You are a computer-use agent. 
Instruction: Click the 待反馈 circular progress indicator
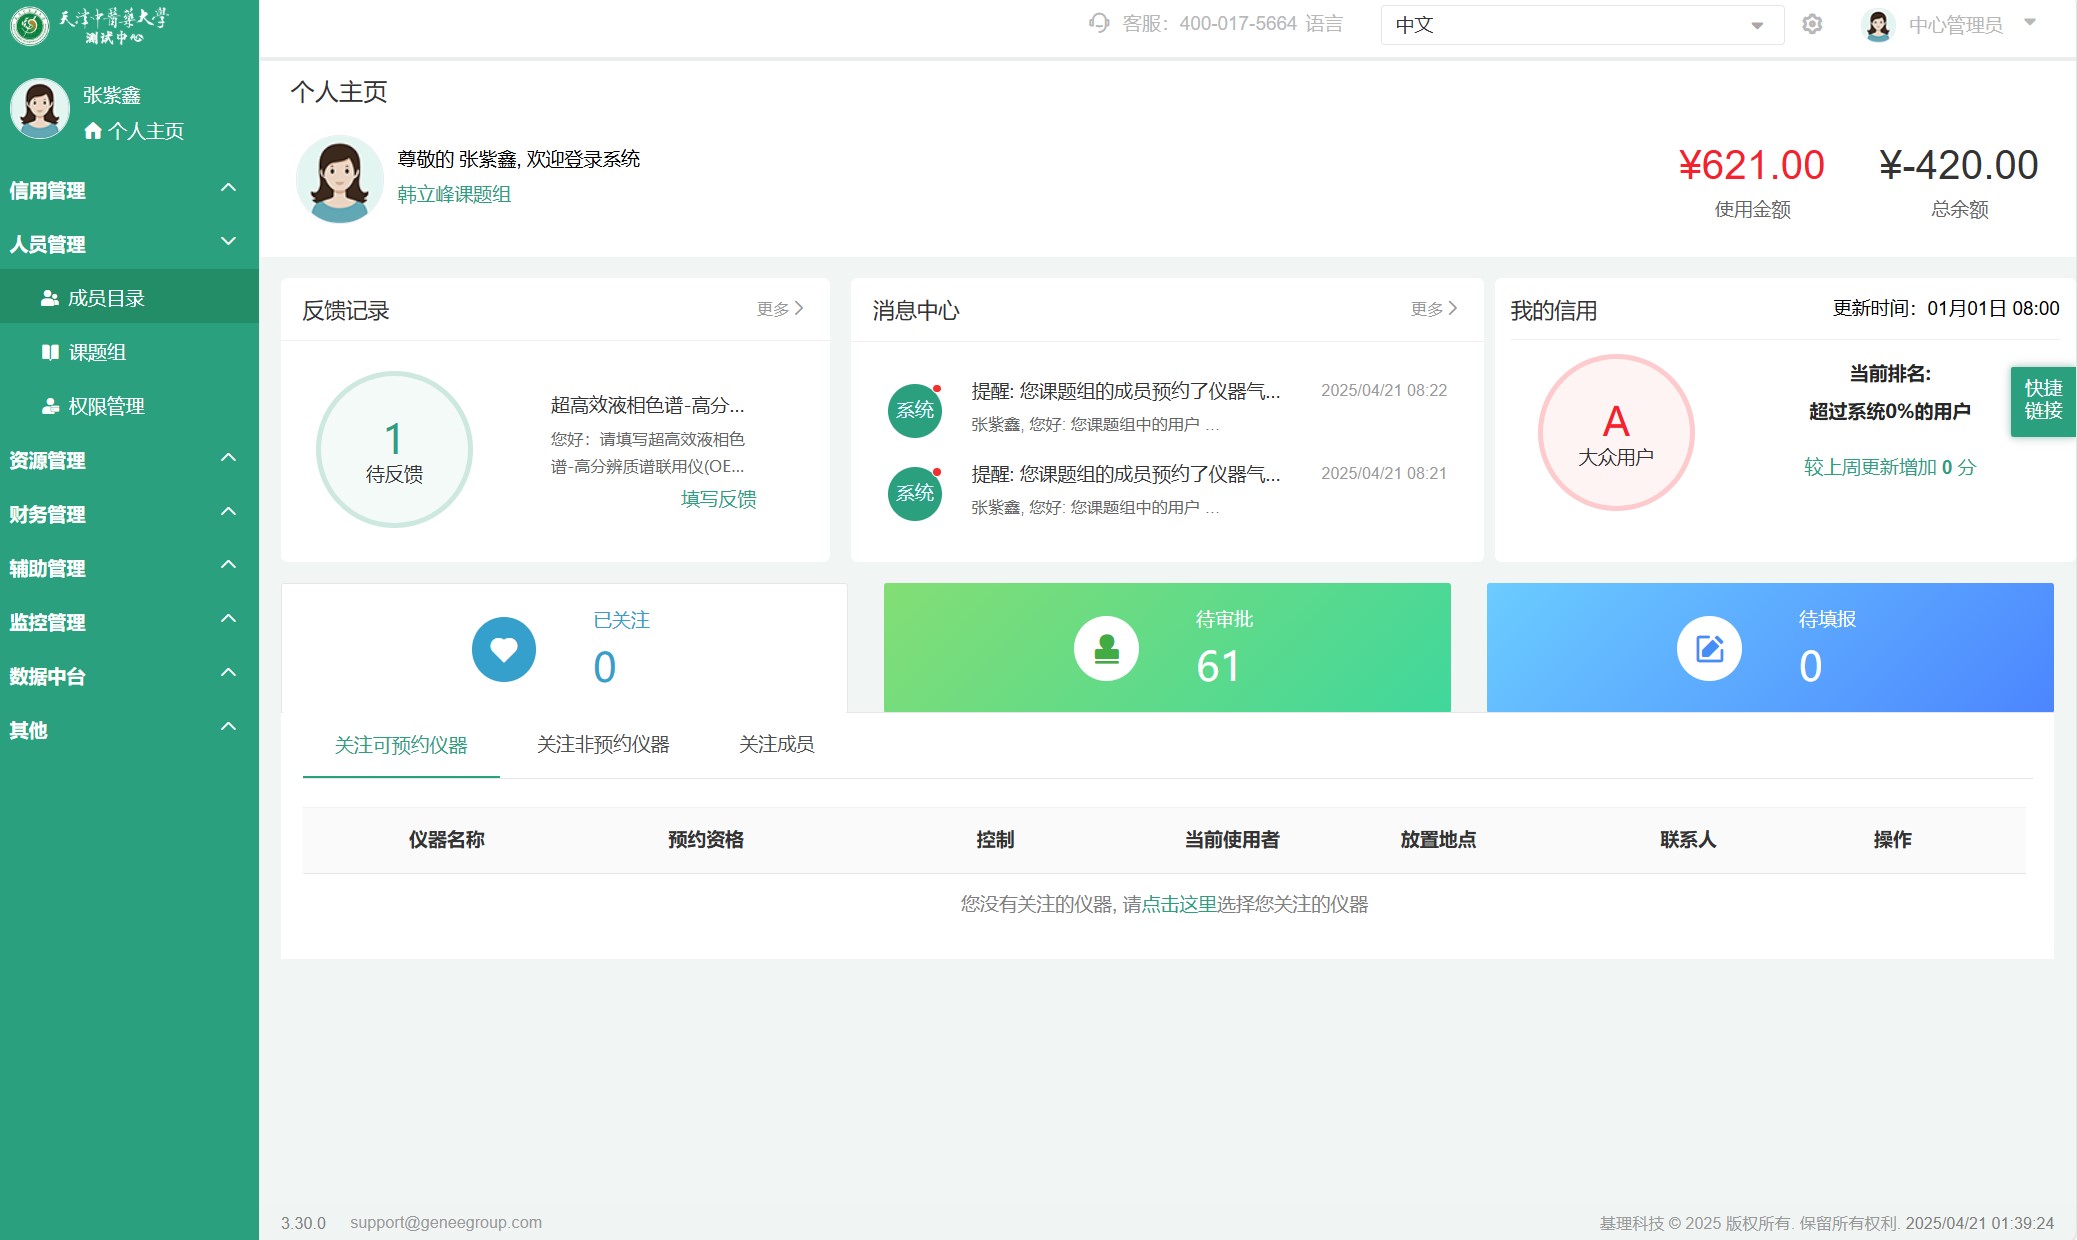(x=393, y=450)
